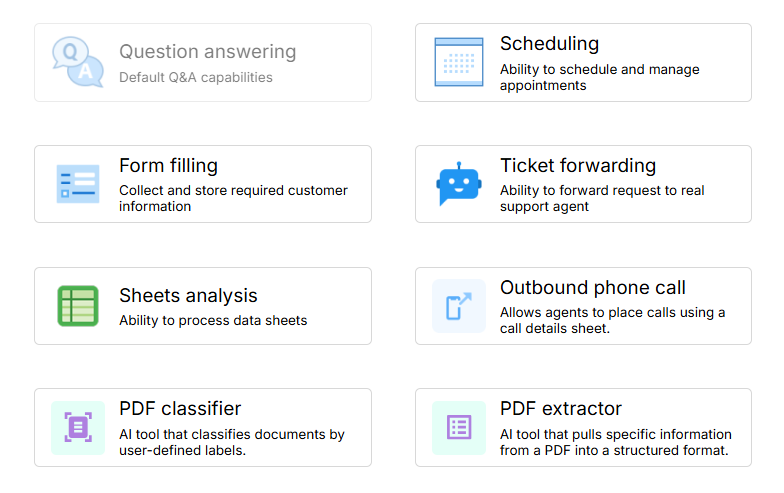Choose the Ticket forwarding title
The width and height of the screenshot is (784, 493).
click(x=578, y=166)
